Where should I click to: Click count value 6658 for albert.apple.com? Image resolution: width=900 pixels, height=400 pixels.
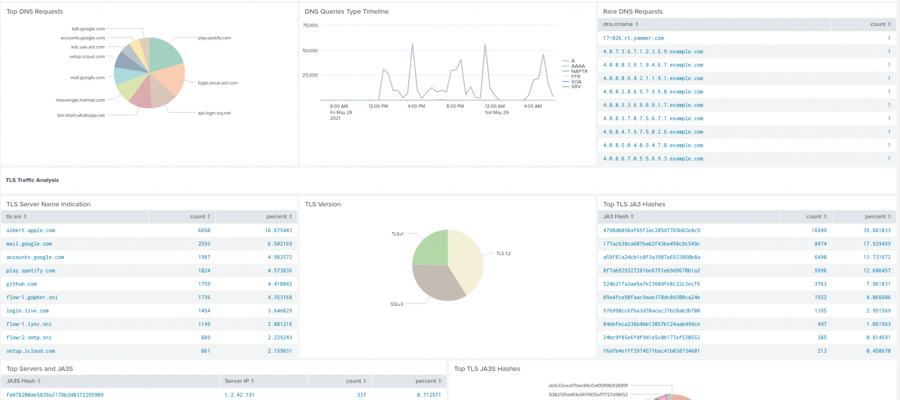pos(204,230)
